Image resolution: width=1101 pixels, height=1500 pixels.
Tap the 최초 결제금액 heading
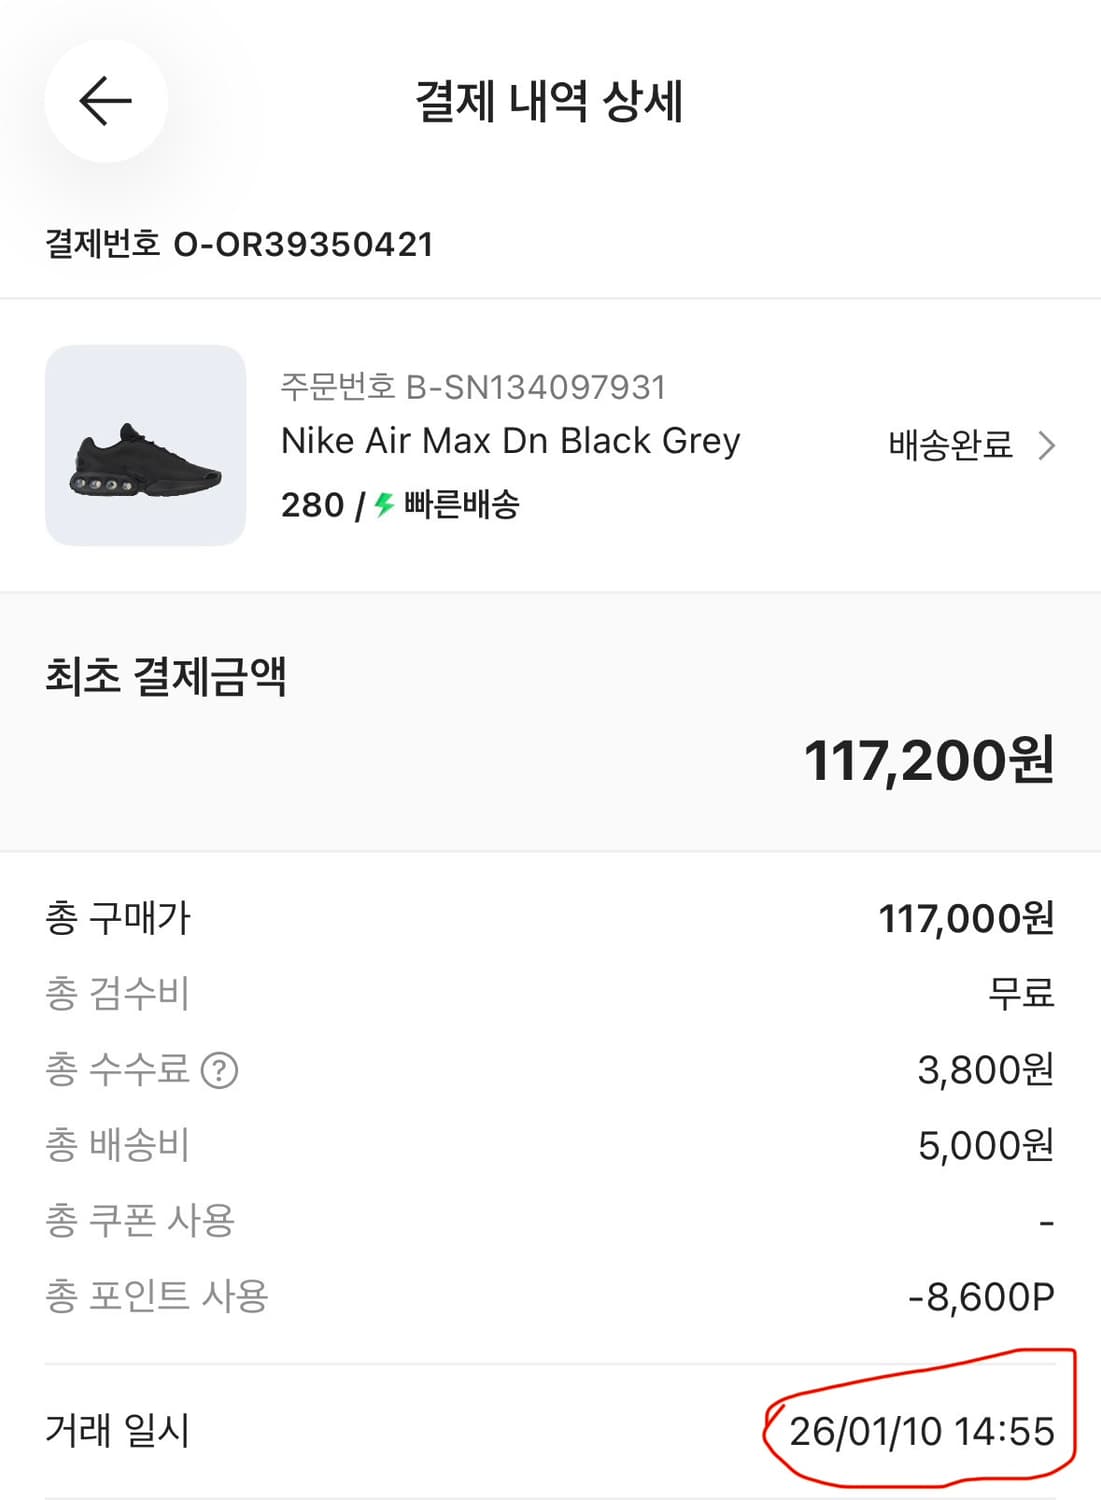(166, 677)
